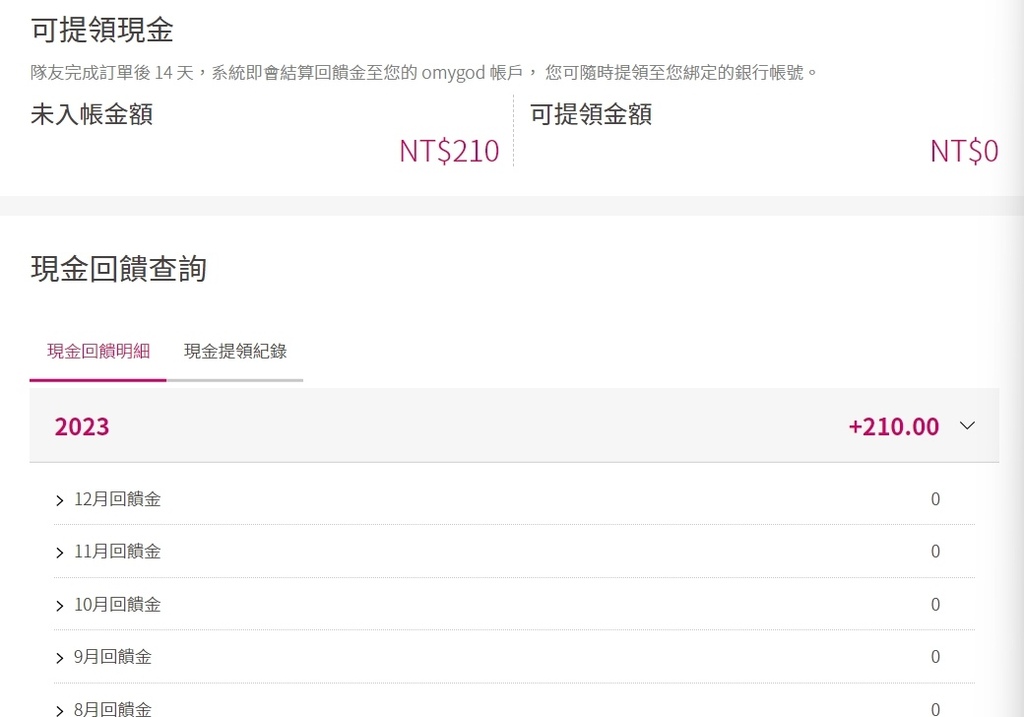Viewport: 1024px width, 717px height.
Task: Expand the 12月回饋金 row arrow
Action: pyautogui.click(x=59, y=500)
